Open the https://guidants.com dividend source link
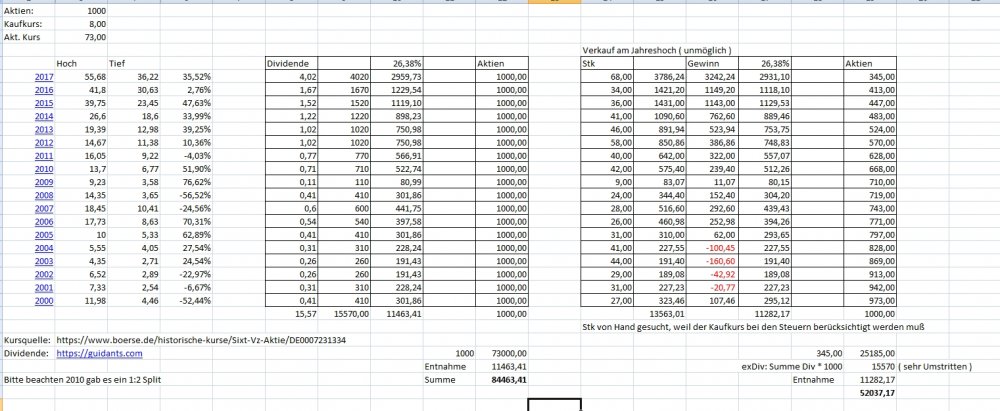The width and height of the screenshot is (1000, 411). click(x=99, y=353)
